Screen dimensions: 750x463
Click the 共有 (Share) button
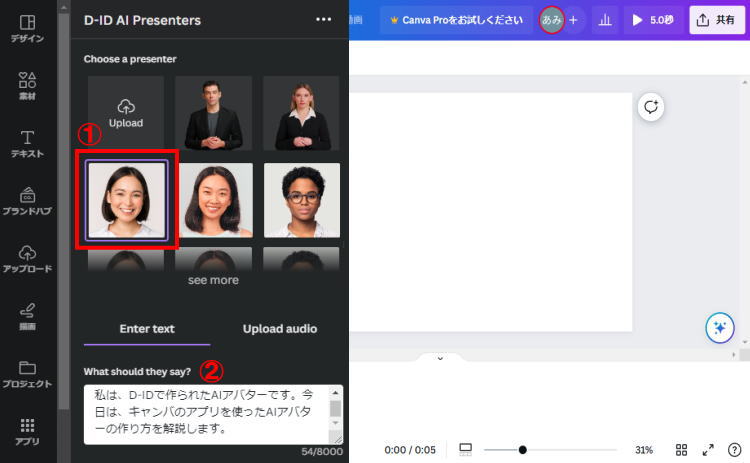717,20
